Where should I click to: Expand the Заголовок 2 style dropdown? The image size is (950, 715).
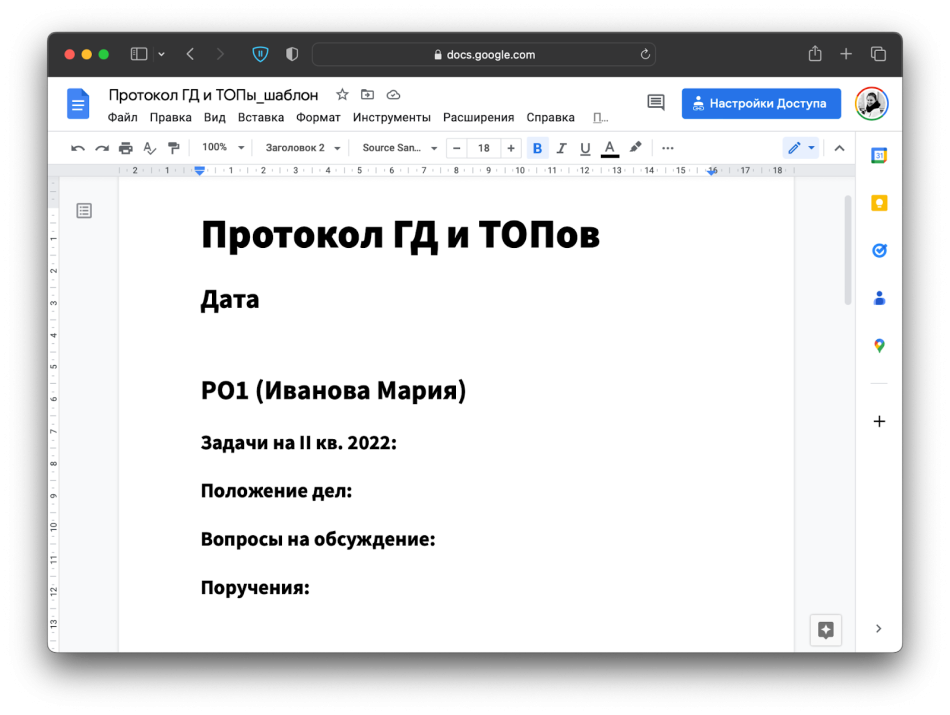302,148
